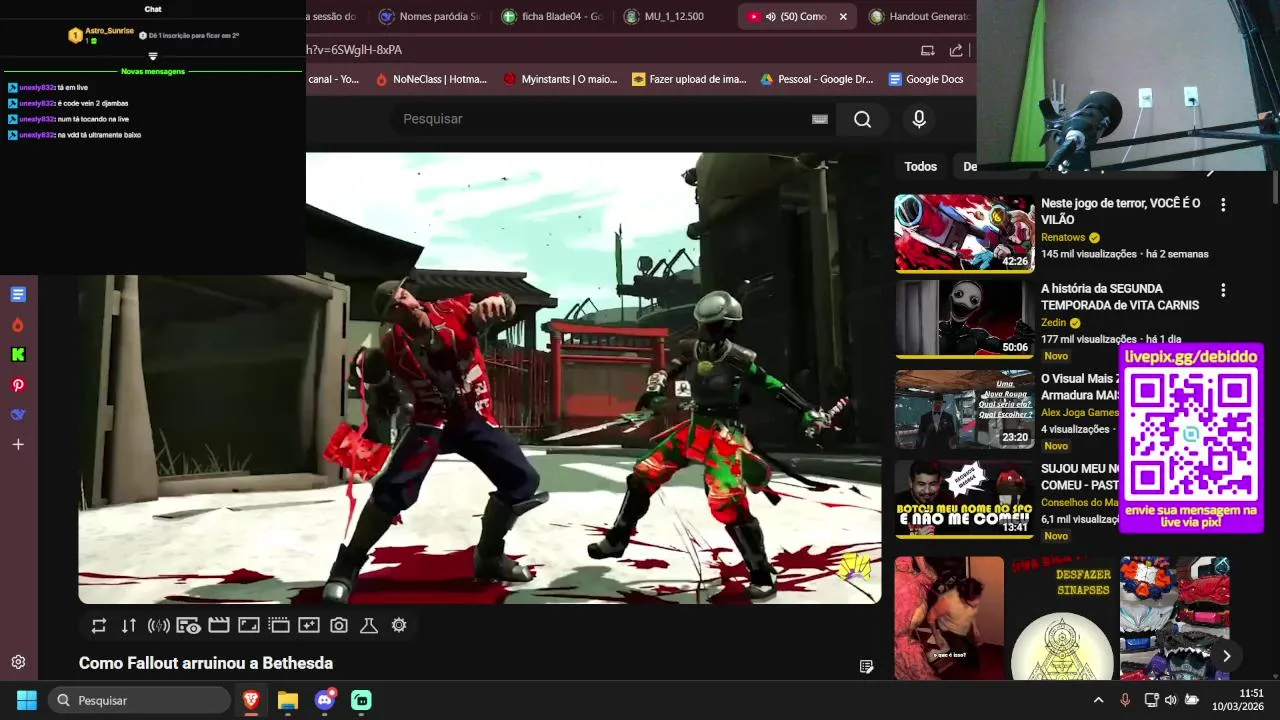Show hidden system tray icons
Viewport: 1280px width, 720px height.
(1098, 700)
